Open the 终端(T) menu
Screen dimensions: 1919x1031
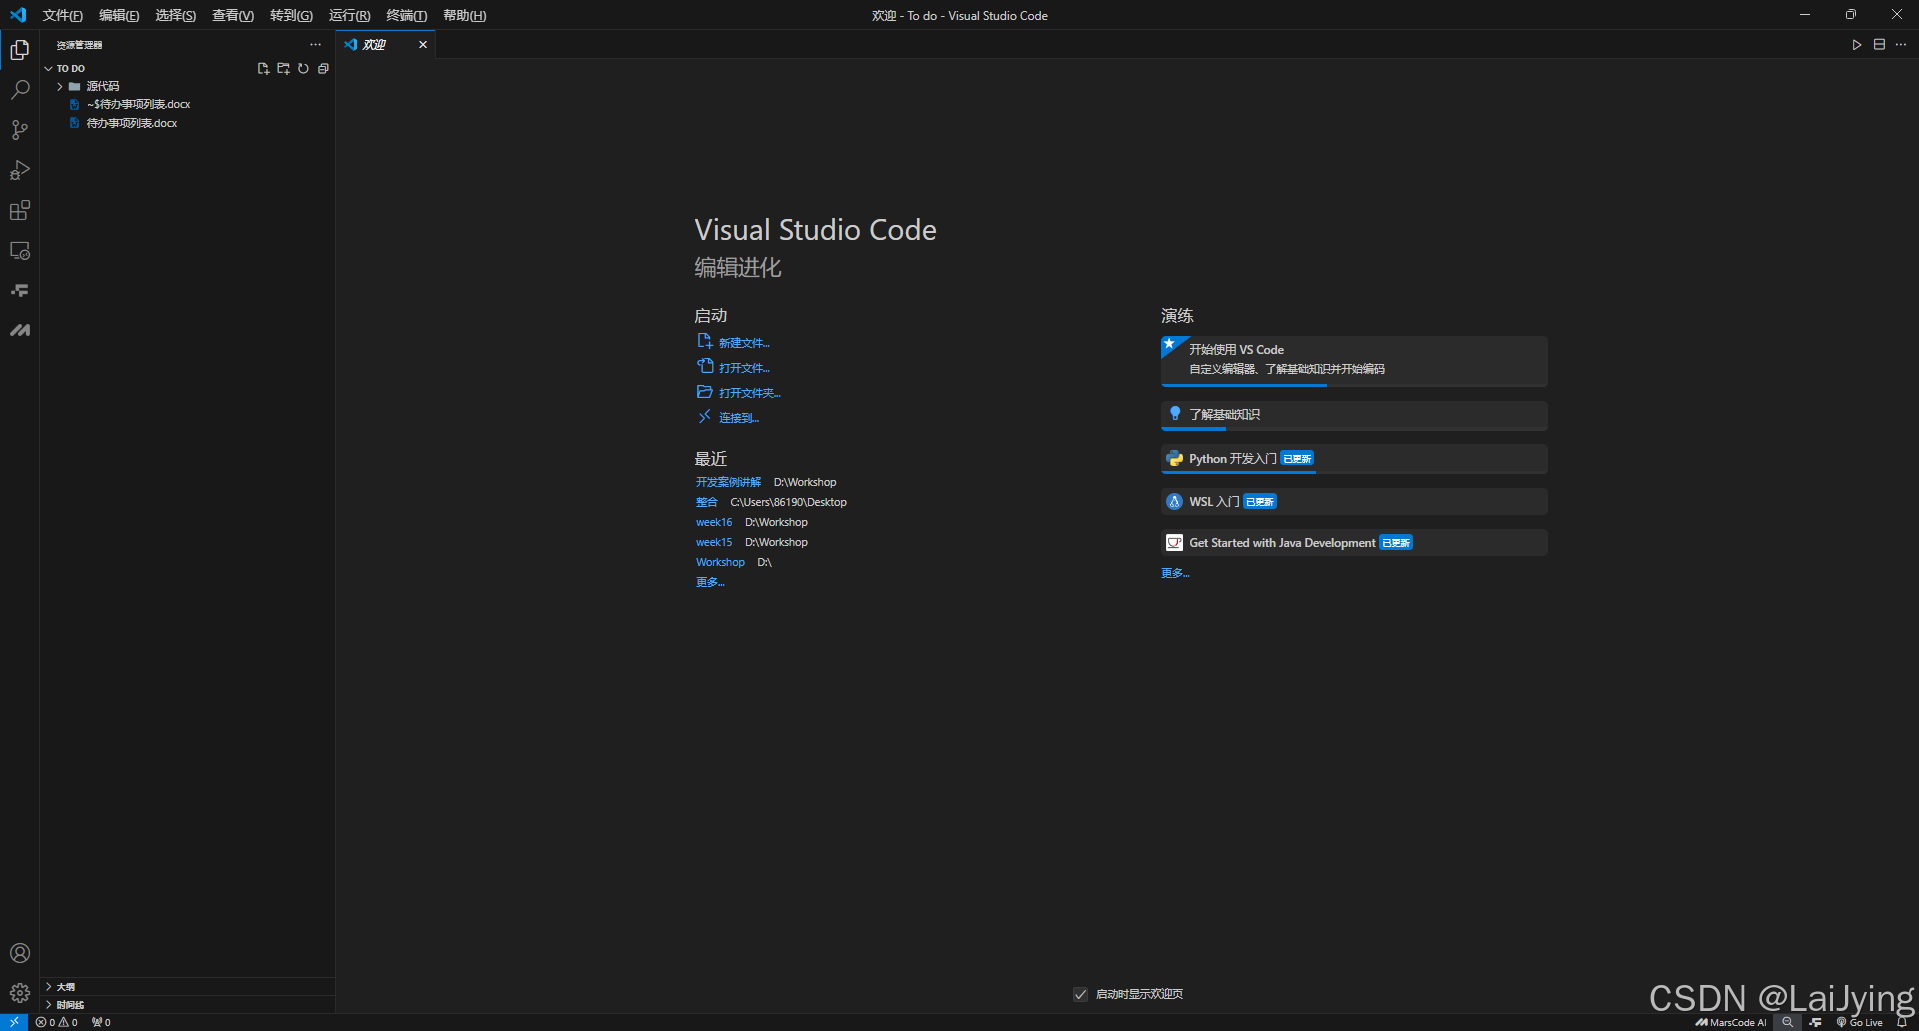[407, 15]
